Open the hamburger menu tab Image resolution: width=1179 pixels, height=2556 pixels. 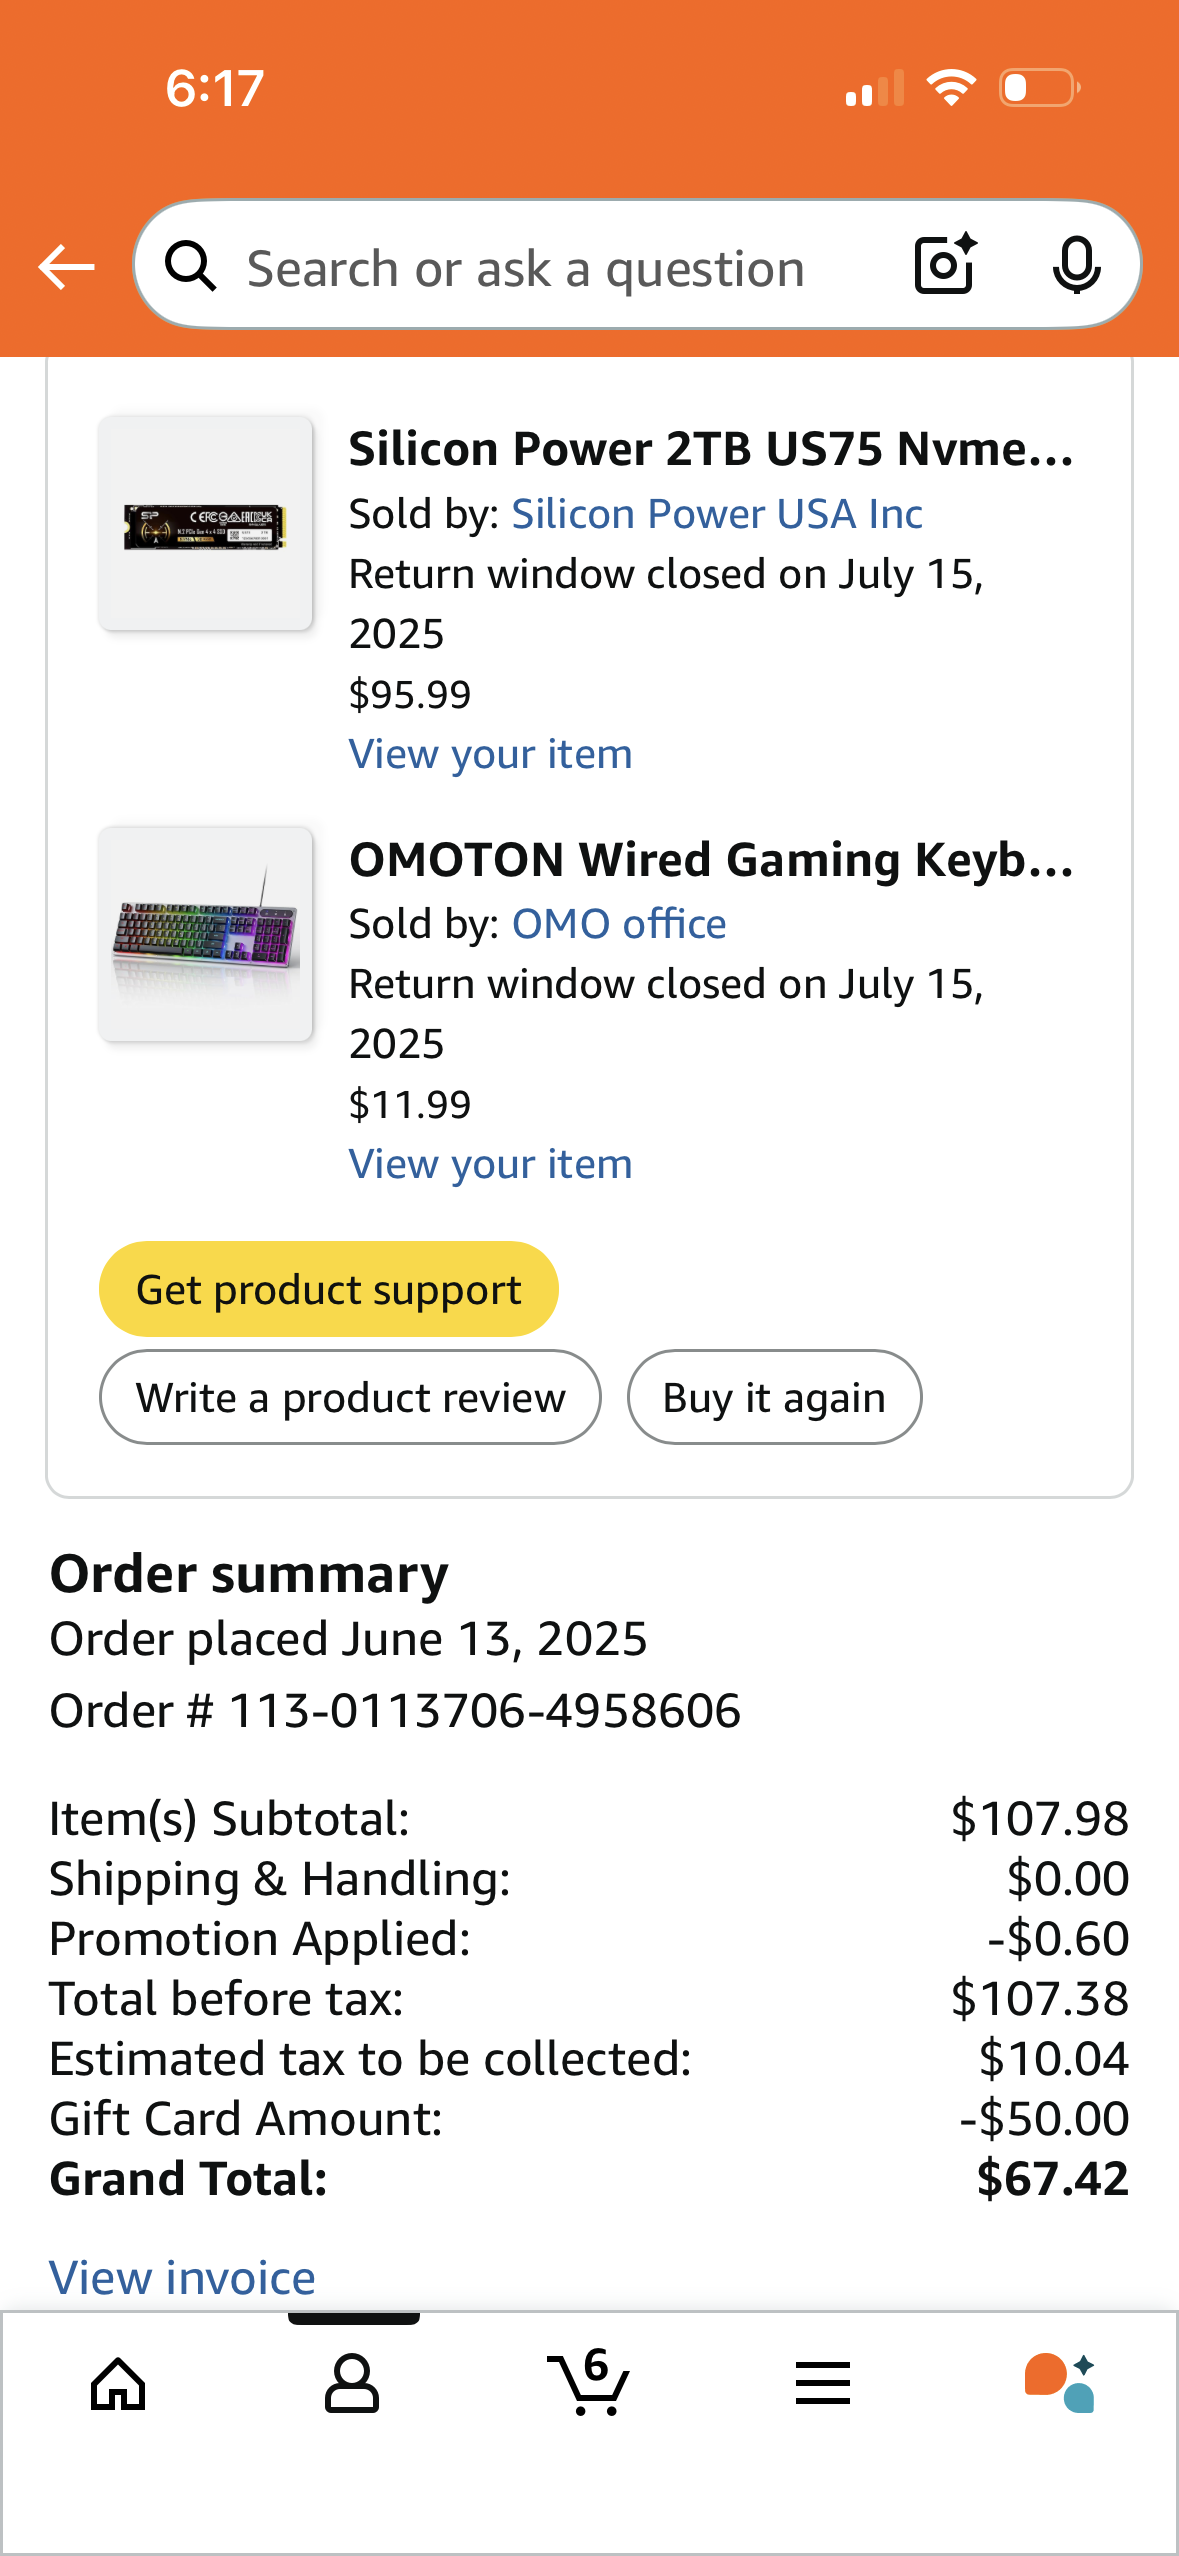point(823,2384)
